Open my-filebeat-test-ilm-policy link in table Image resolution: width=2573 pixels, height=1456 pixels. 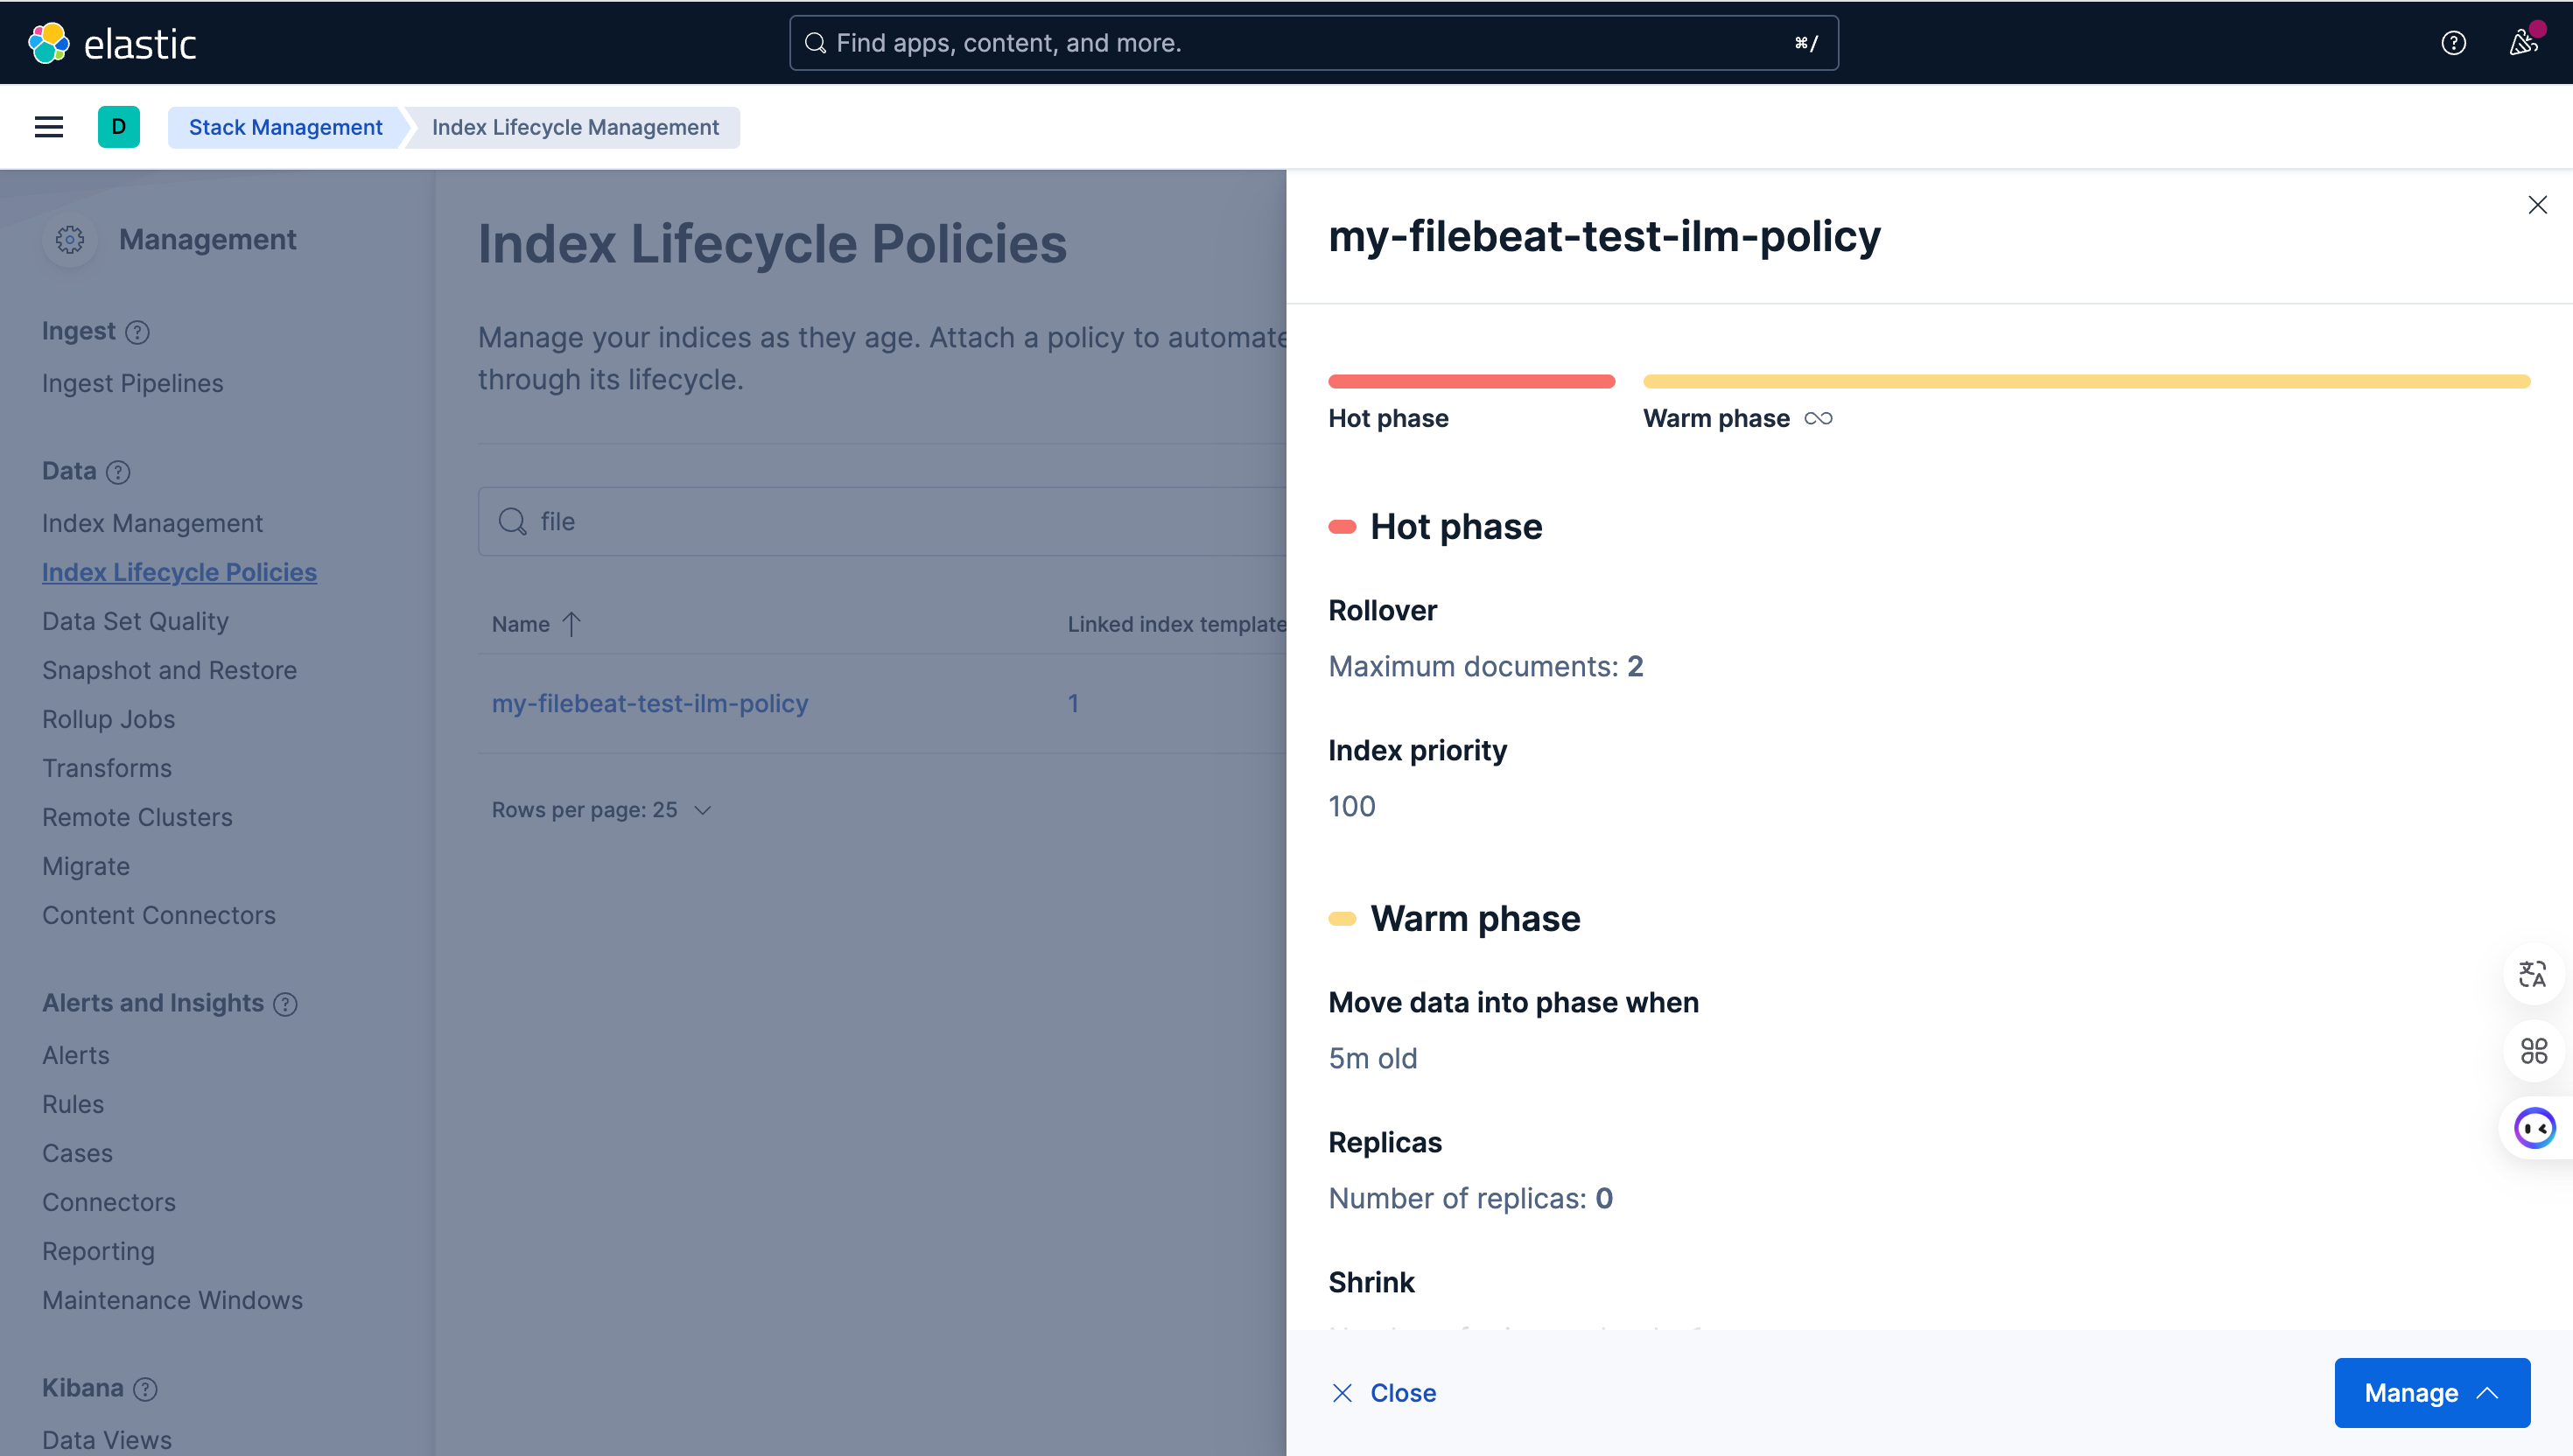pos(650,703)
